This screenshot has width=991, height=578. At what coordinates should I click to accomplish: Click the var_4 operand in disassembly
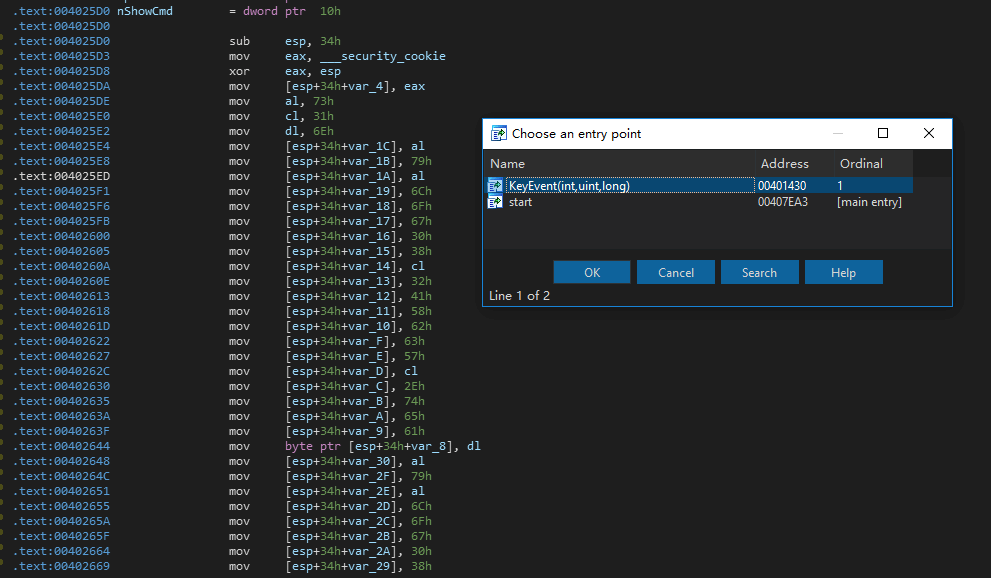372,87
